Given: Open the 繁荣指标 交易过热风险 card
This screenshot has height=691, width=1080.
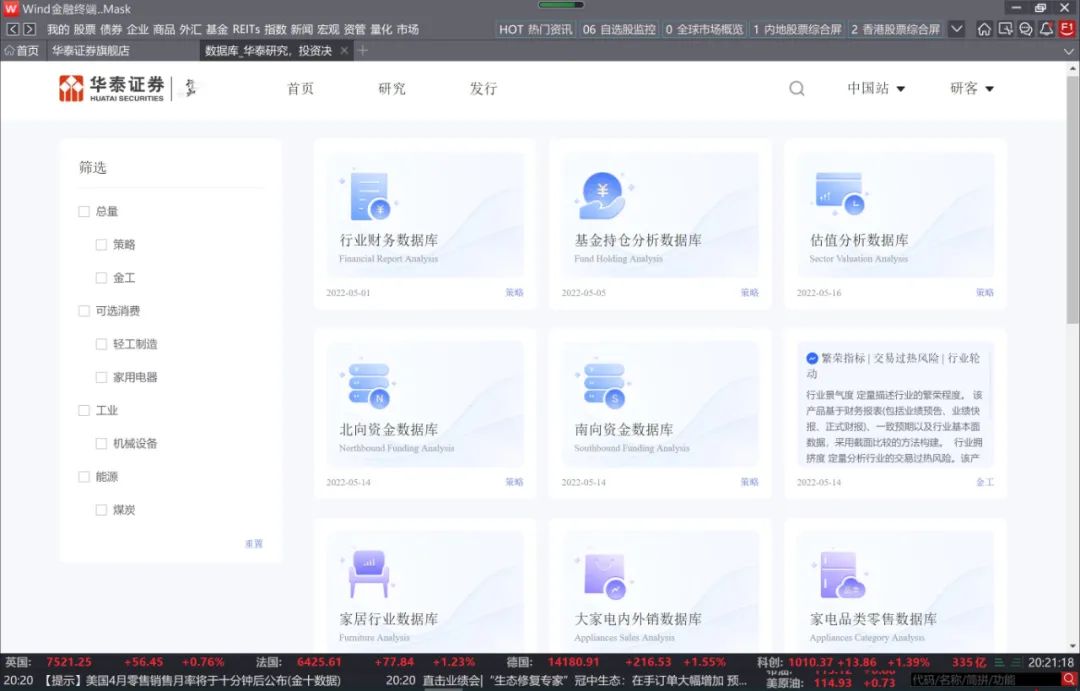Looking at the screenshot, I should tap(895, 413).
